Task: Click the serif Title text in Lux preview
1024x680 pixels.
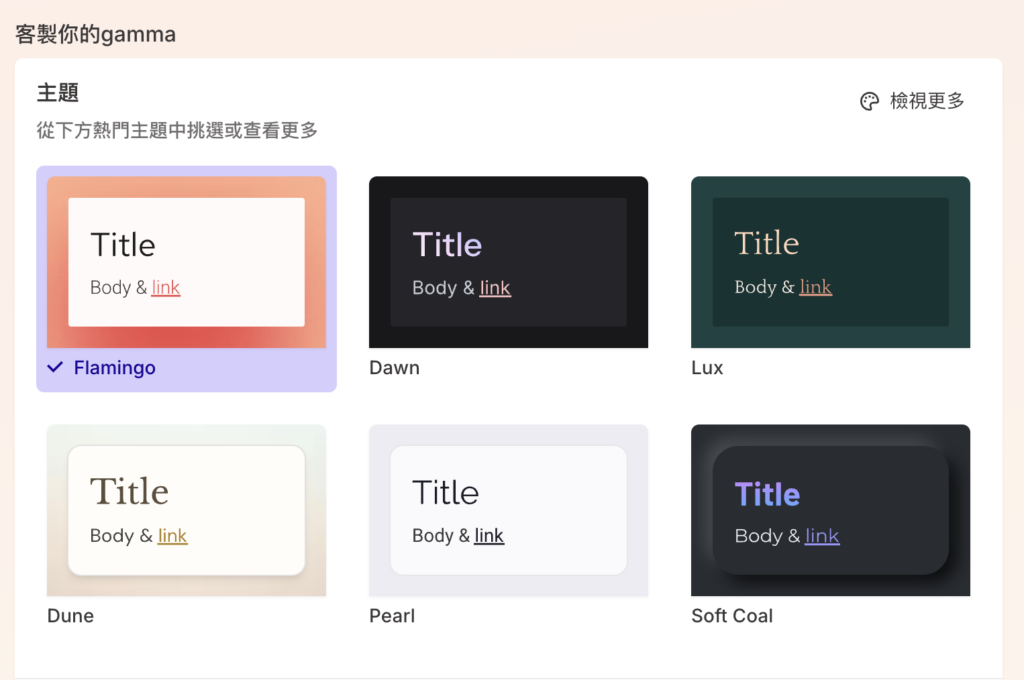Action: [x=766, y=243]
